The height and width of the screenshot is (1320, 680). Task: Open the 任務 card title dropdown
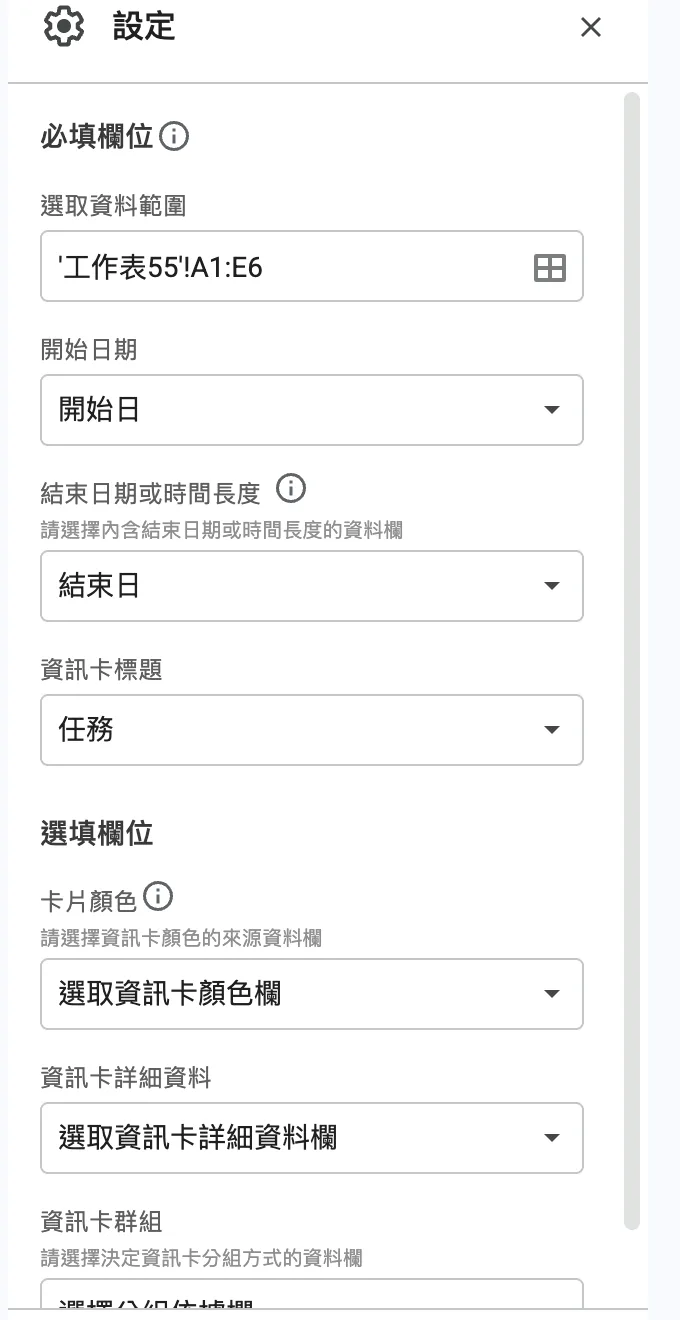[312, 730]
